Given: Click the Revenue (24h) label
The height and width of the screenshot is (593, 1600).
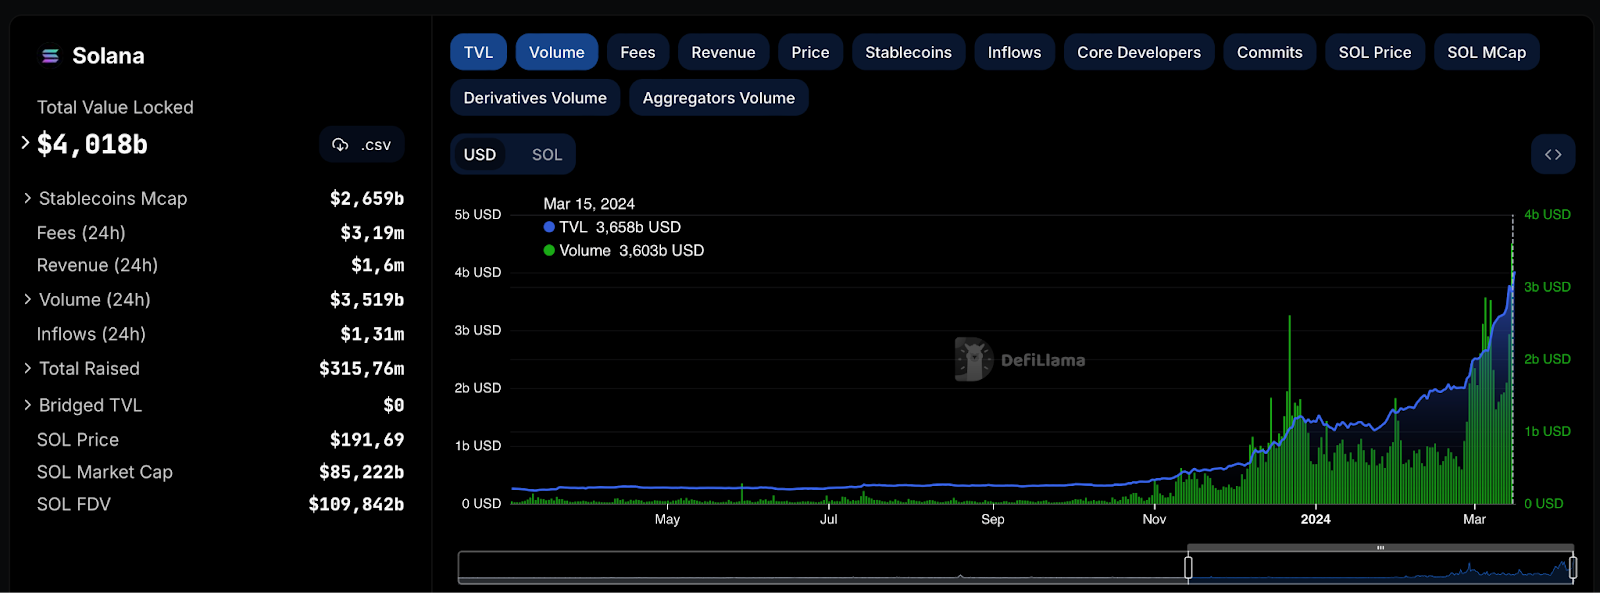Looking at the screenshot, I should pyautogui.click(x=97, y=265).
